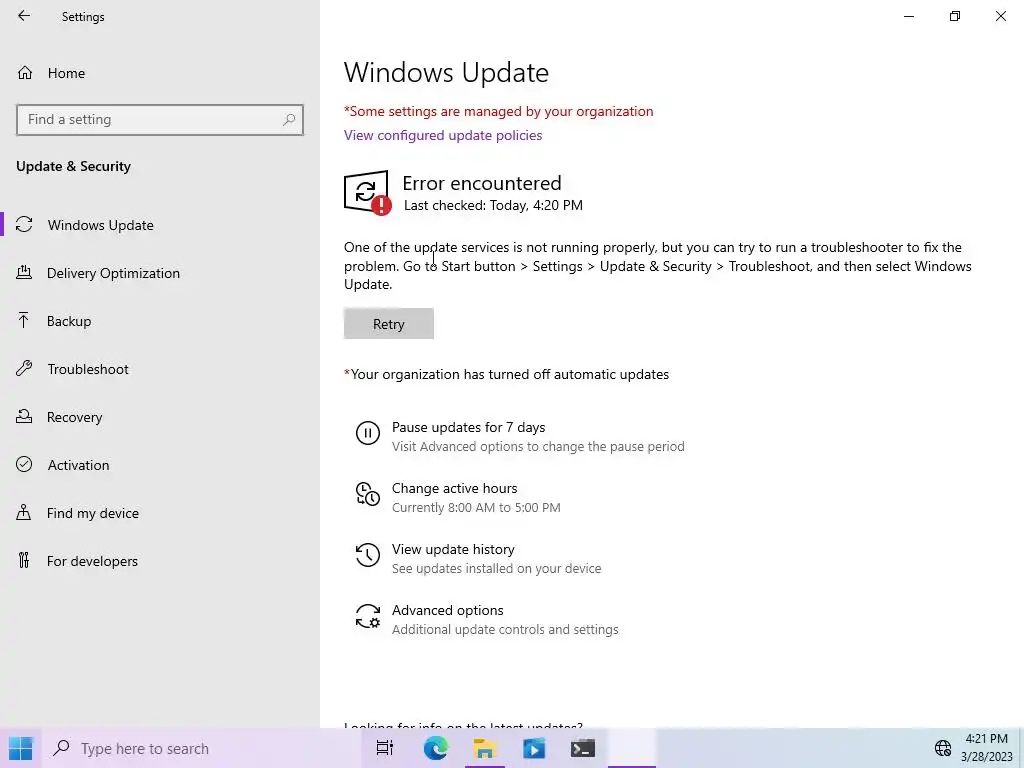This screenshot has height=768, width=1024.
Task: Click the Error encountered heading
Action: 482,183
